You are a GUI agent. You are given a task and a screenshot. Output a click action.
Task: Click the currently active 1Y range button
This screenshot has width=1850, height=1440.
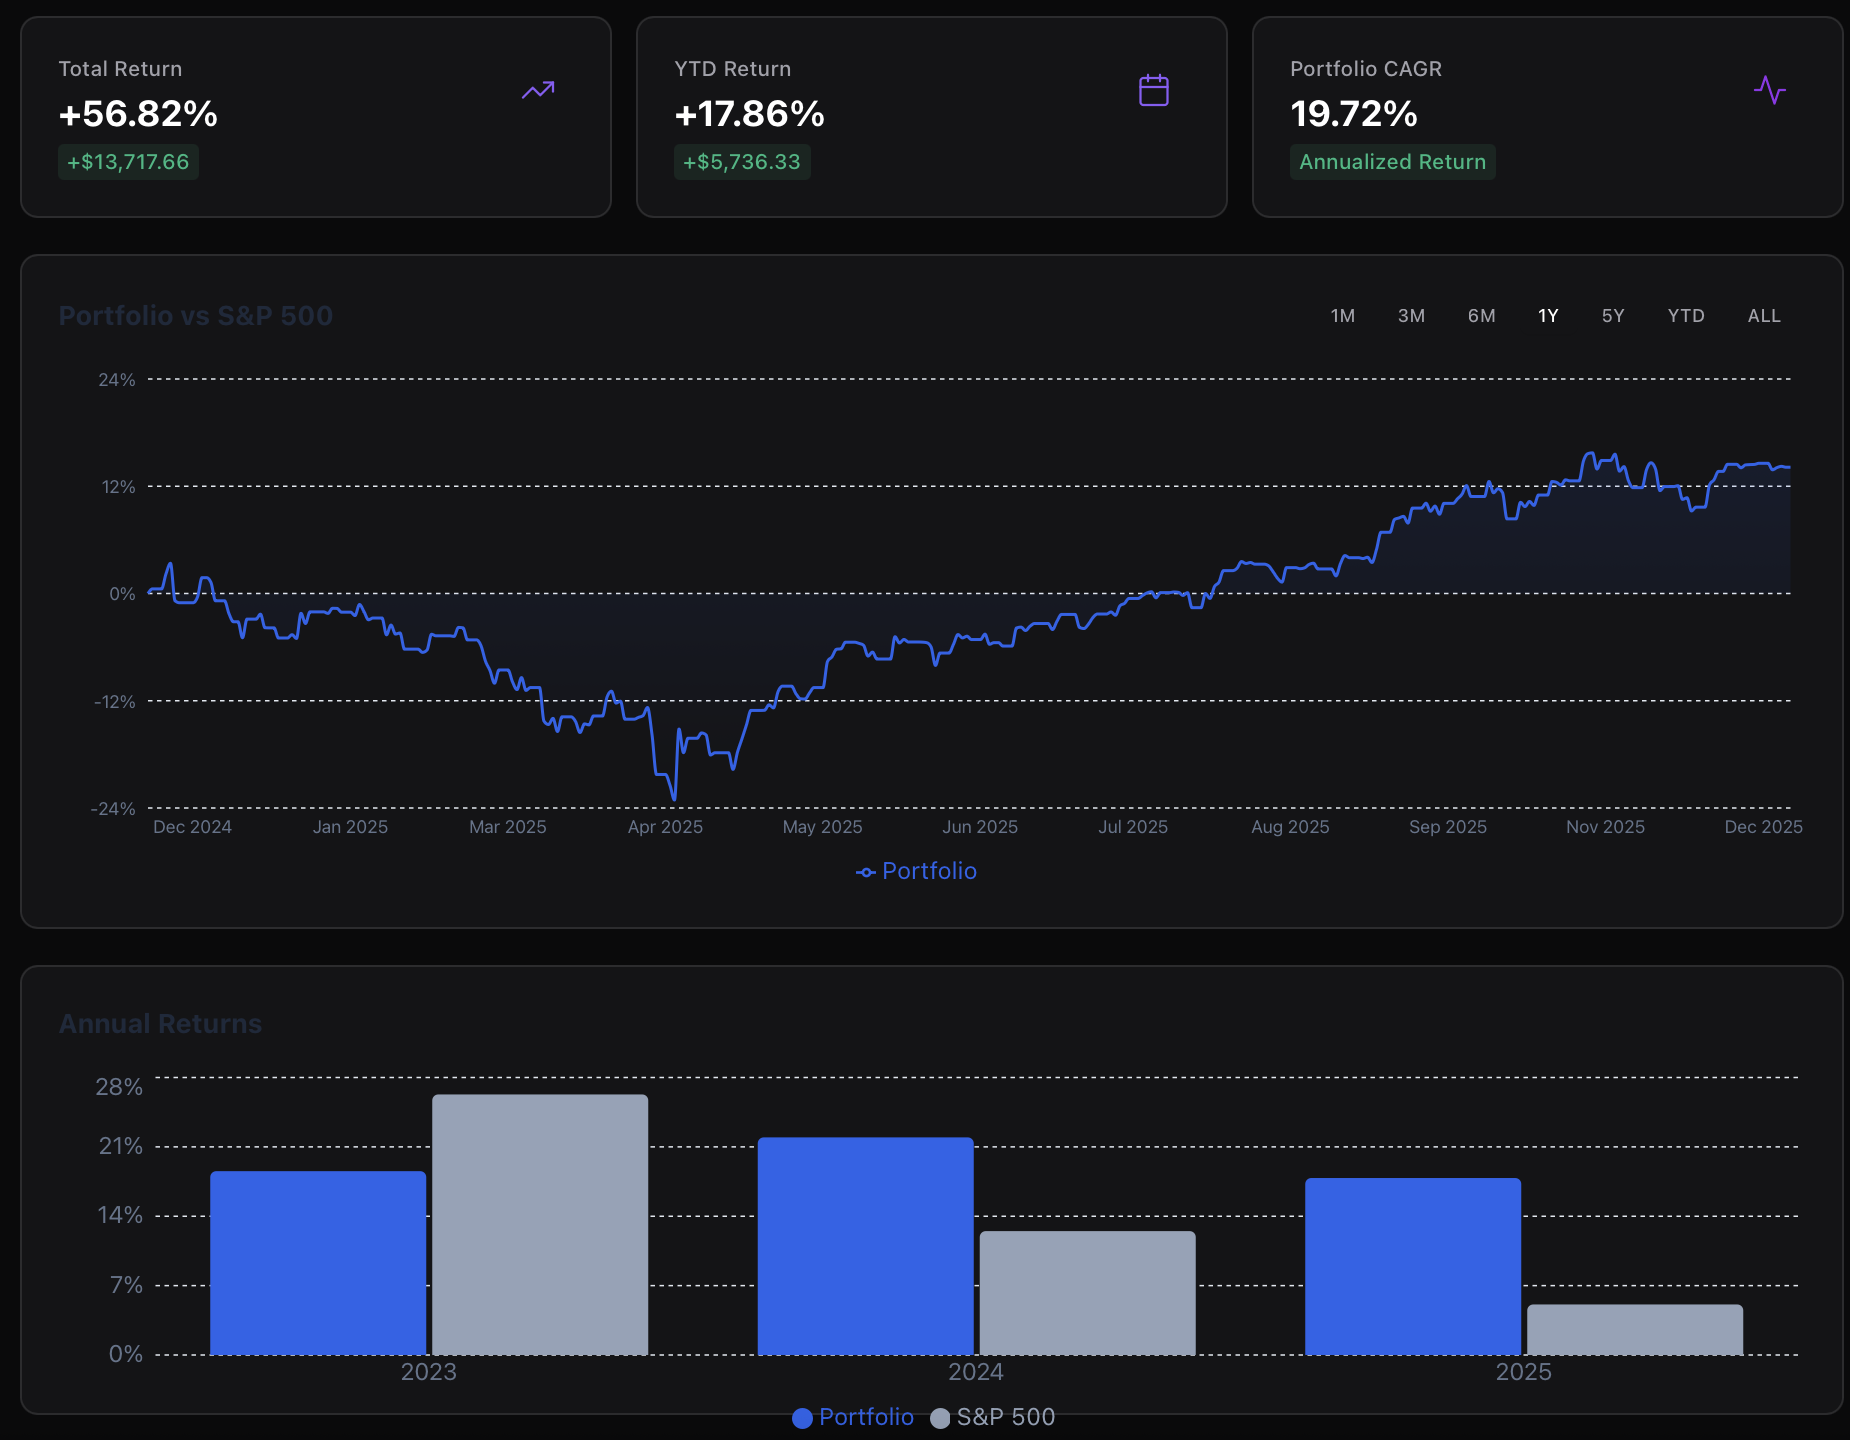pyautogui.click(x=1547, y=315)
